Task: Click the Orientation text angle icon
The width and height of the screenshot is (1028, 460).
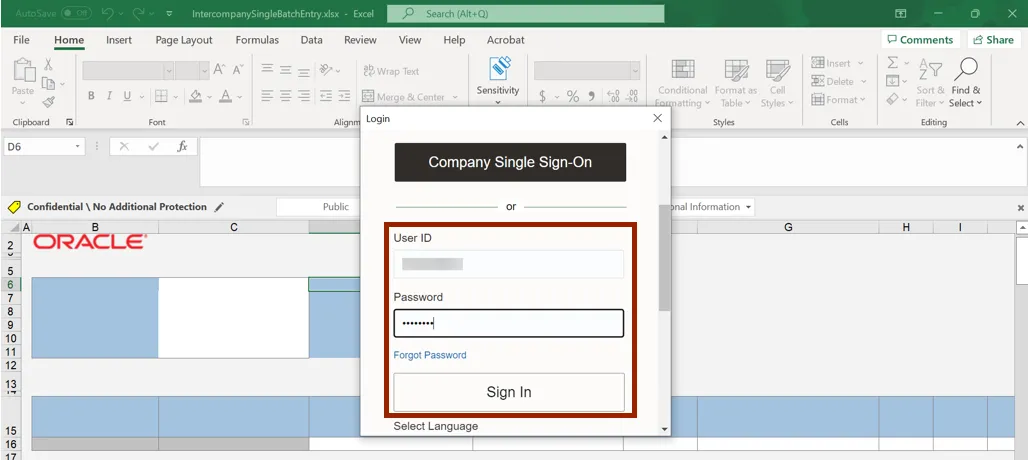Action: point(325,69)
